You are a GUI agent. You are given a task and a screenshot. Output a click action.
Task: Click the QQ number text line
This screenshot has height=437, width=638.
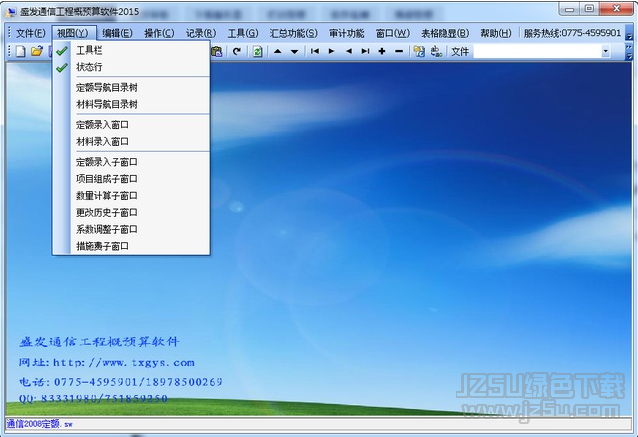pyautogui.click(x=93, y=398)
